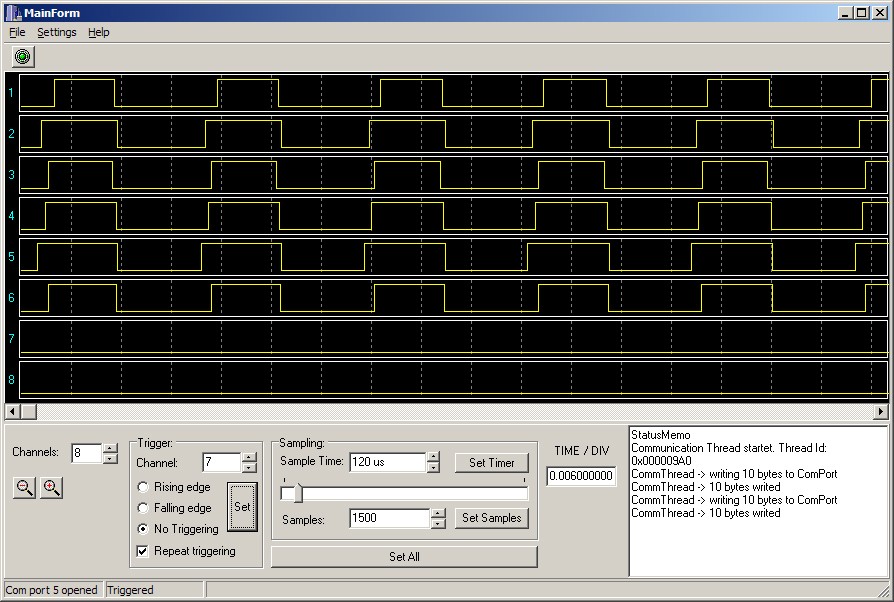This screenshot has height=602, width=894.
Task: Increase Sample Time using the up arrow
Action: [433, 457]
